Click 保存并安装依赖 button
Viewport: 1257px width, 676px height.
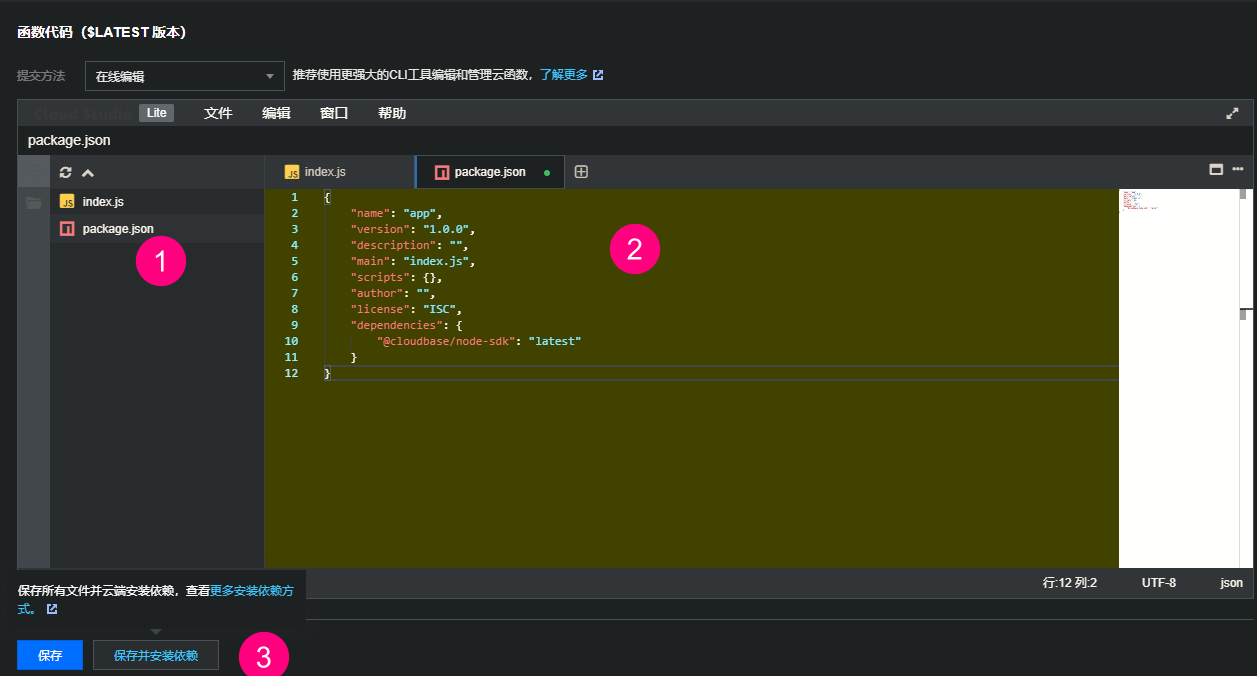point(156,656)
